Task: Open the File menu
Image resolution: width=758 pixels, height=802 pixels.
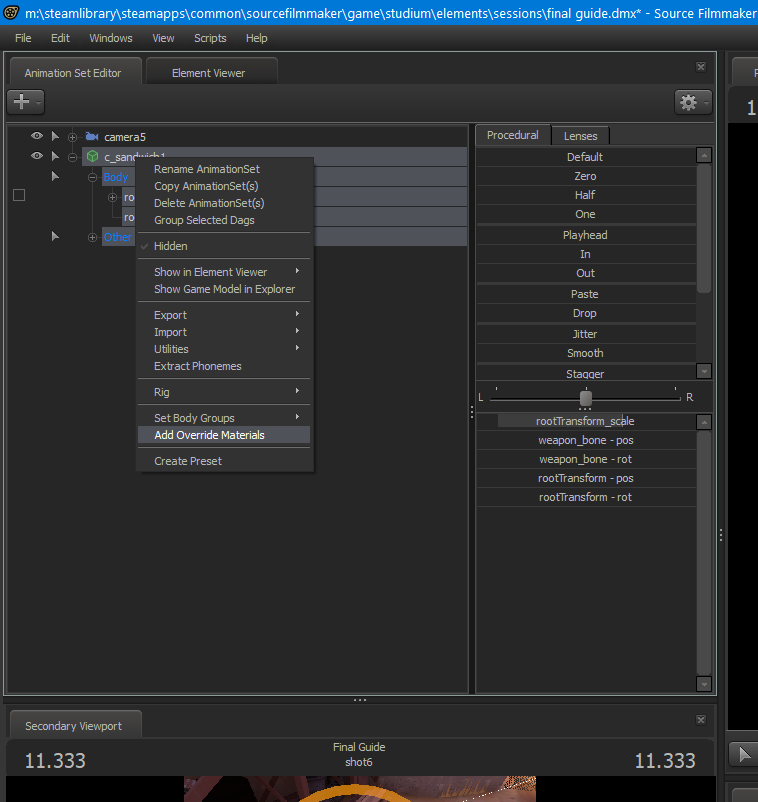Action: pyautogui.click(x=23, y=38)
